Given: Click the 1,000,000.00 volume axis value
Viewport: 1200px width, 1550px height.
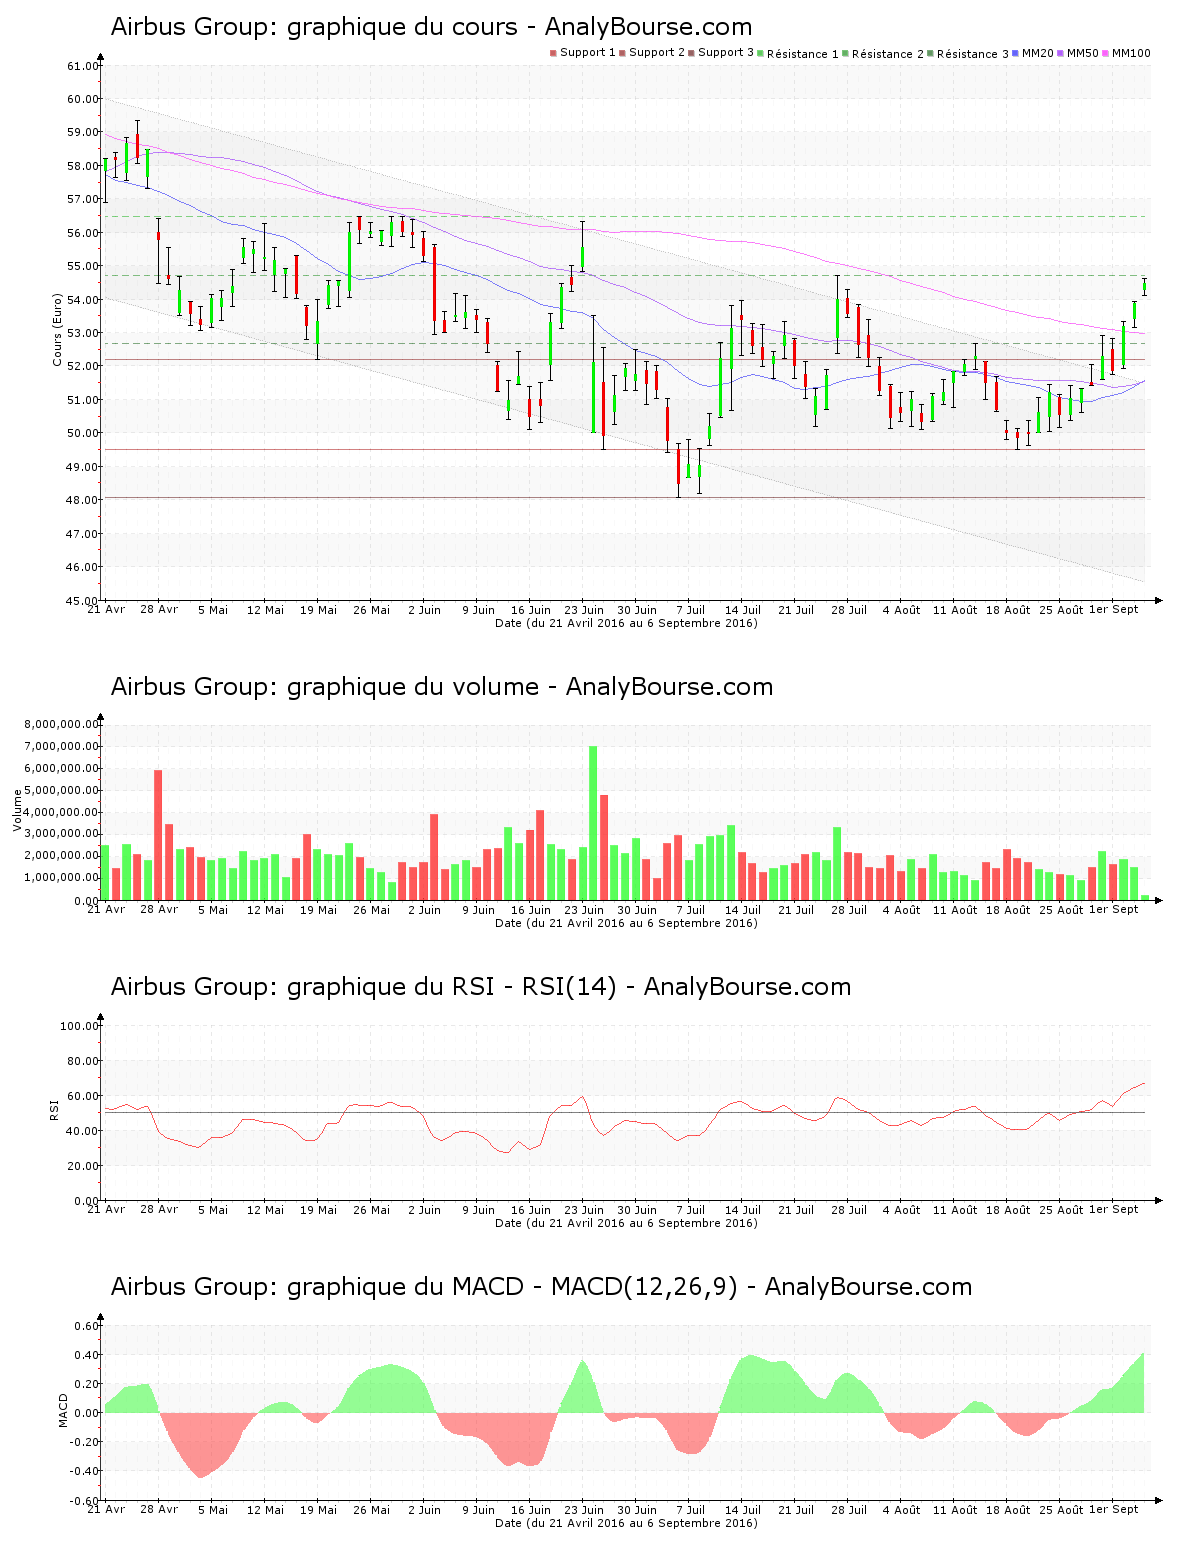Looking at the screenshot, I should (62, 878).
